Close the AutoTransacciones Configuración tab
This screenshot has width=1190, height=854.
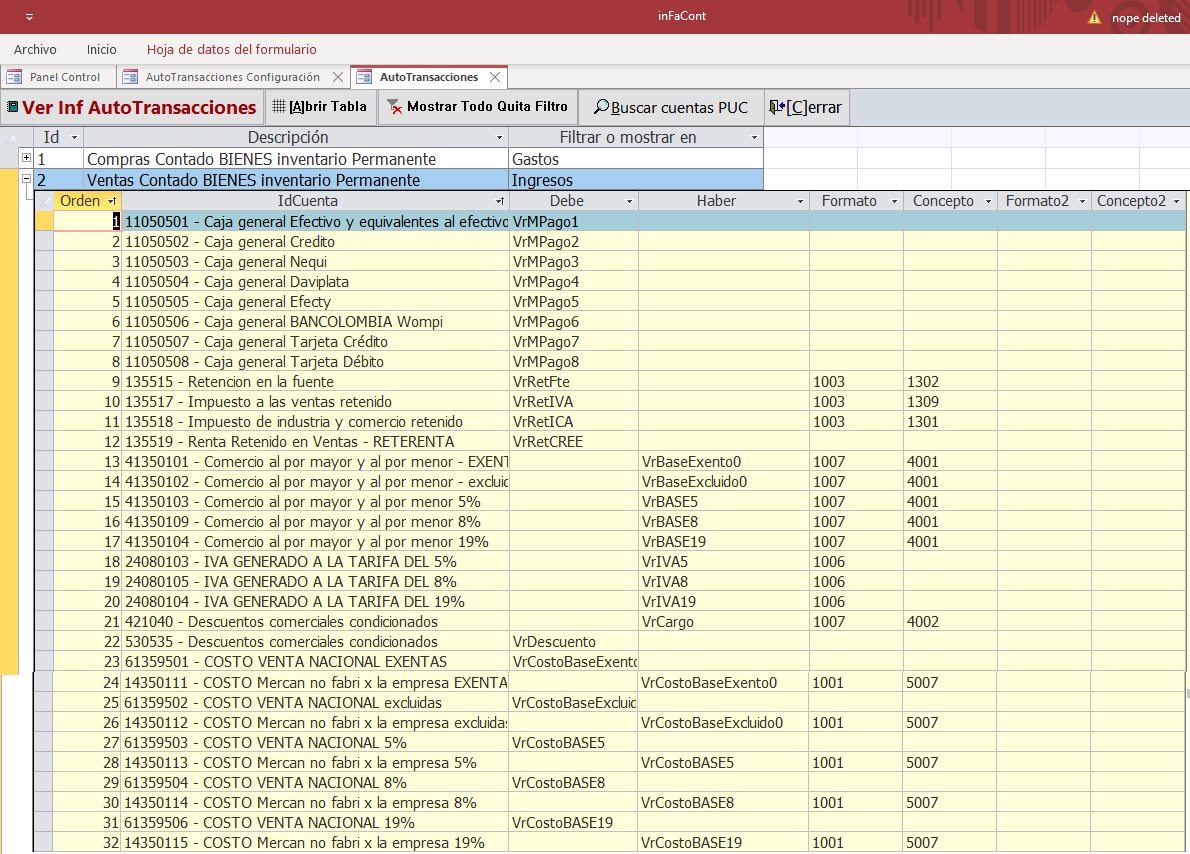337,77
